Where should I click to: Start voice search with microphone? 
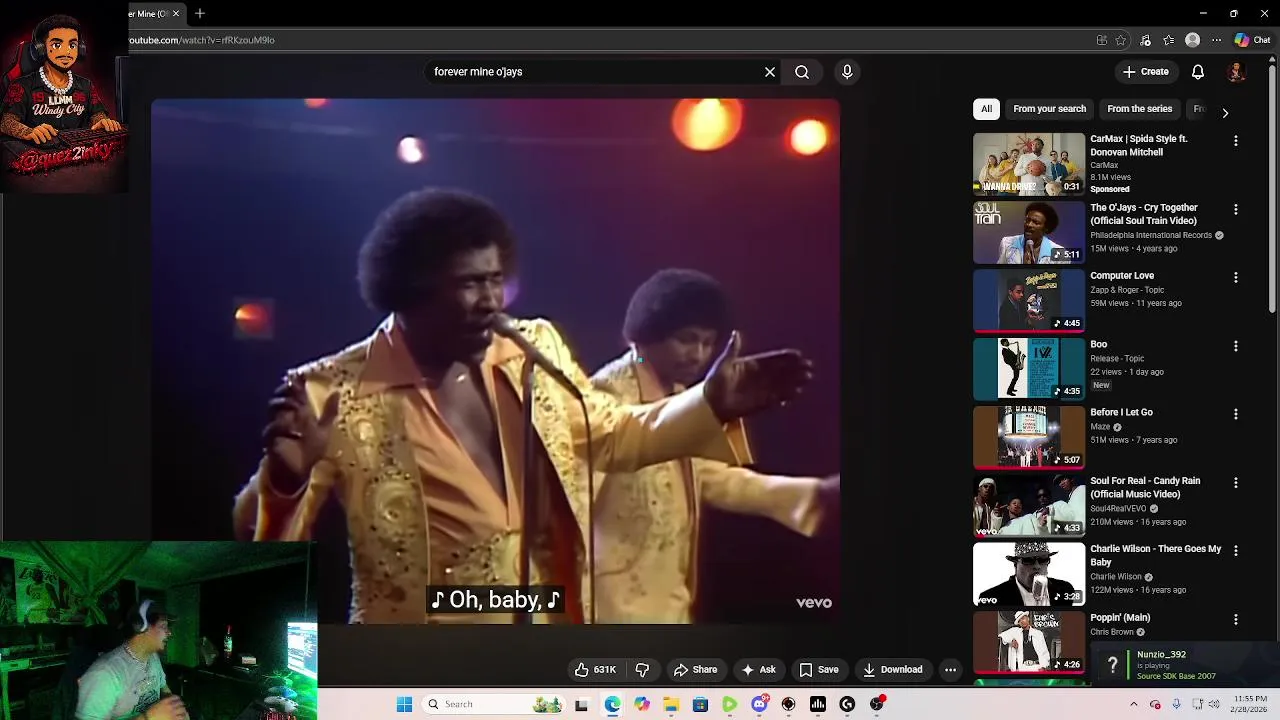coord(847,72)
